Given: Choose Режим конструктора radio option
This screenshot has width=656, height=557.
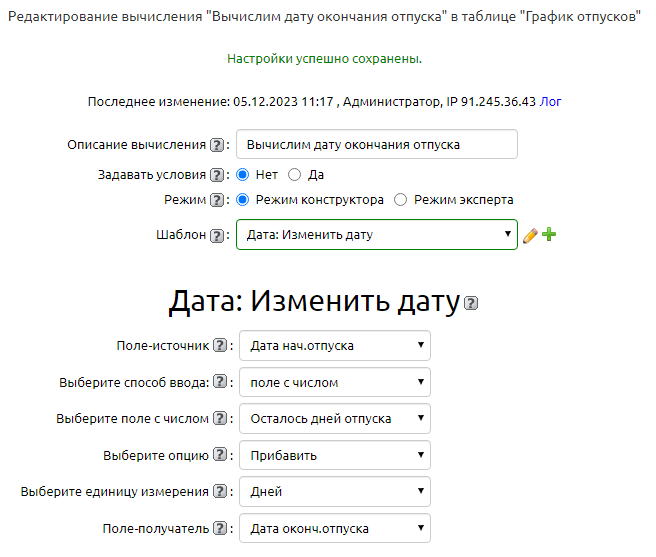Looking at the screenshot, I should [242, 200].
